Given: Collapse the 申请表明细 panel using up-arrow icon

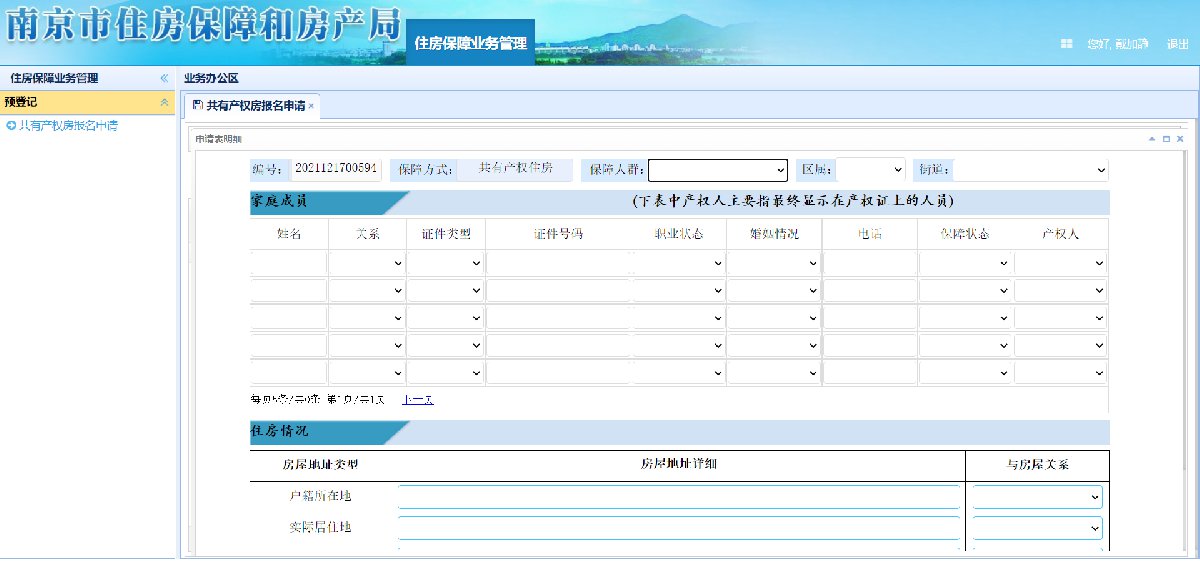Looking at the screenshot, I should (1152, 139).
